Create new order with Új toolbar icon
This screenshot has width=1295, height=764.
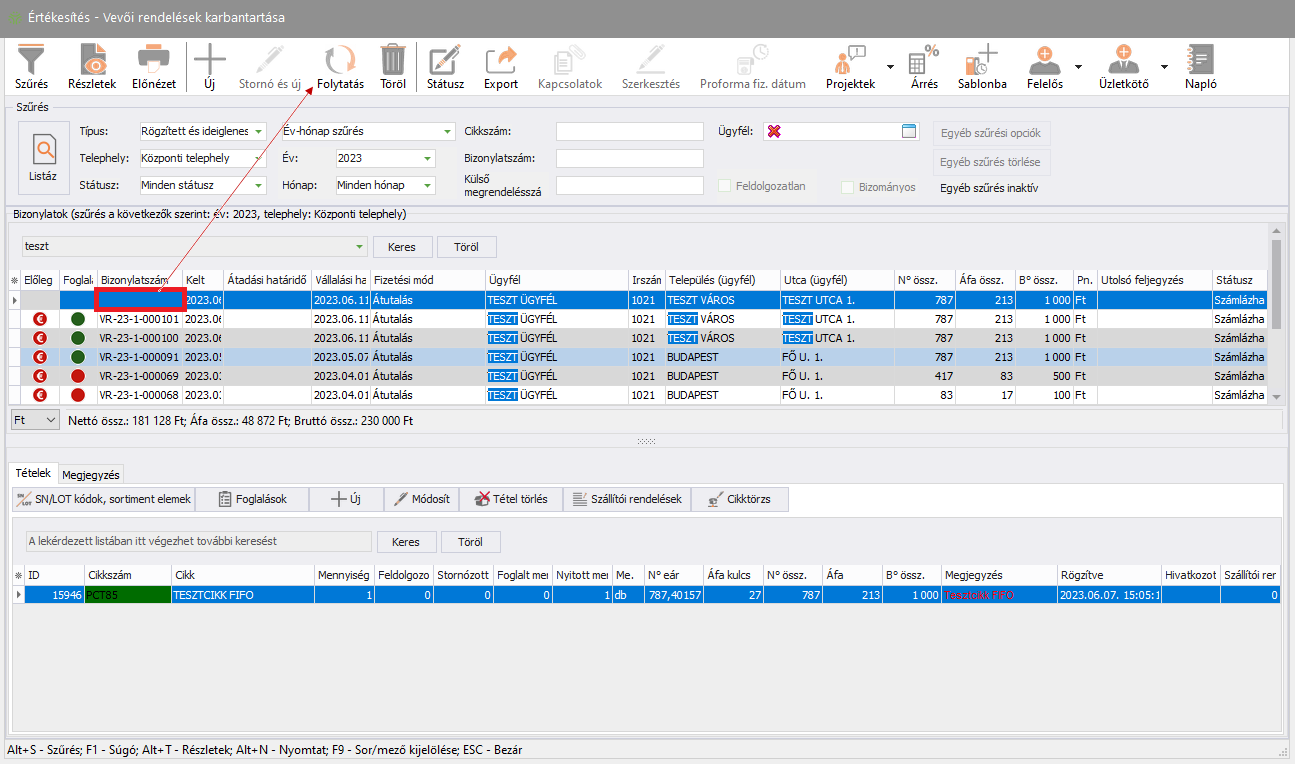click(x=209, y=60)
